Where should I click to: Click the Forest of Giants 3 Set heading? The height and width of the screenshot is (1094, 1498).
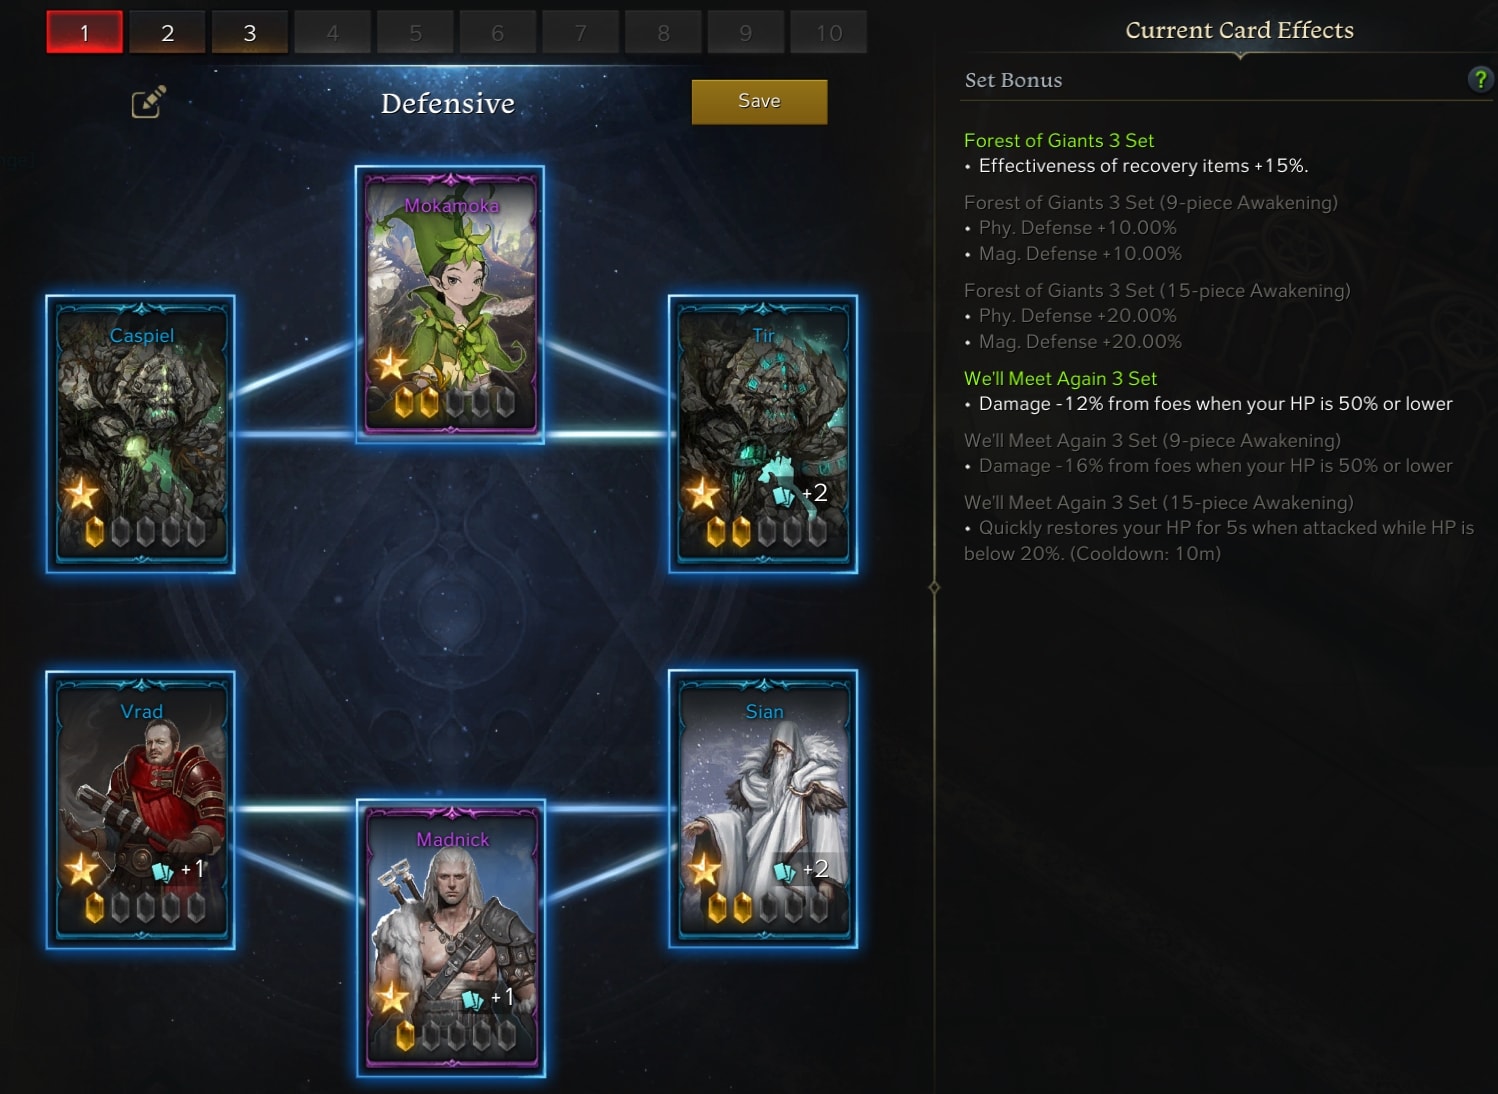(x=1059, y=141)
